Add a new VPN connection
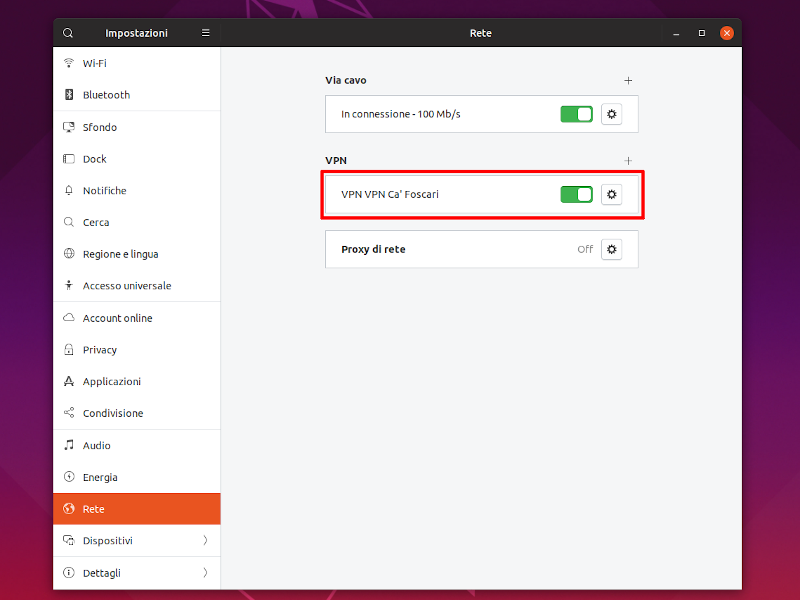800x600 pixels. tap(628, 161)
